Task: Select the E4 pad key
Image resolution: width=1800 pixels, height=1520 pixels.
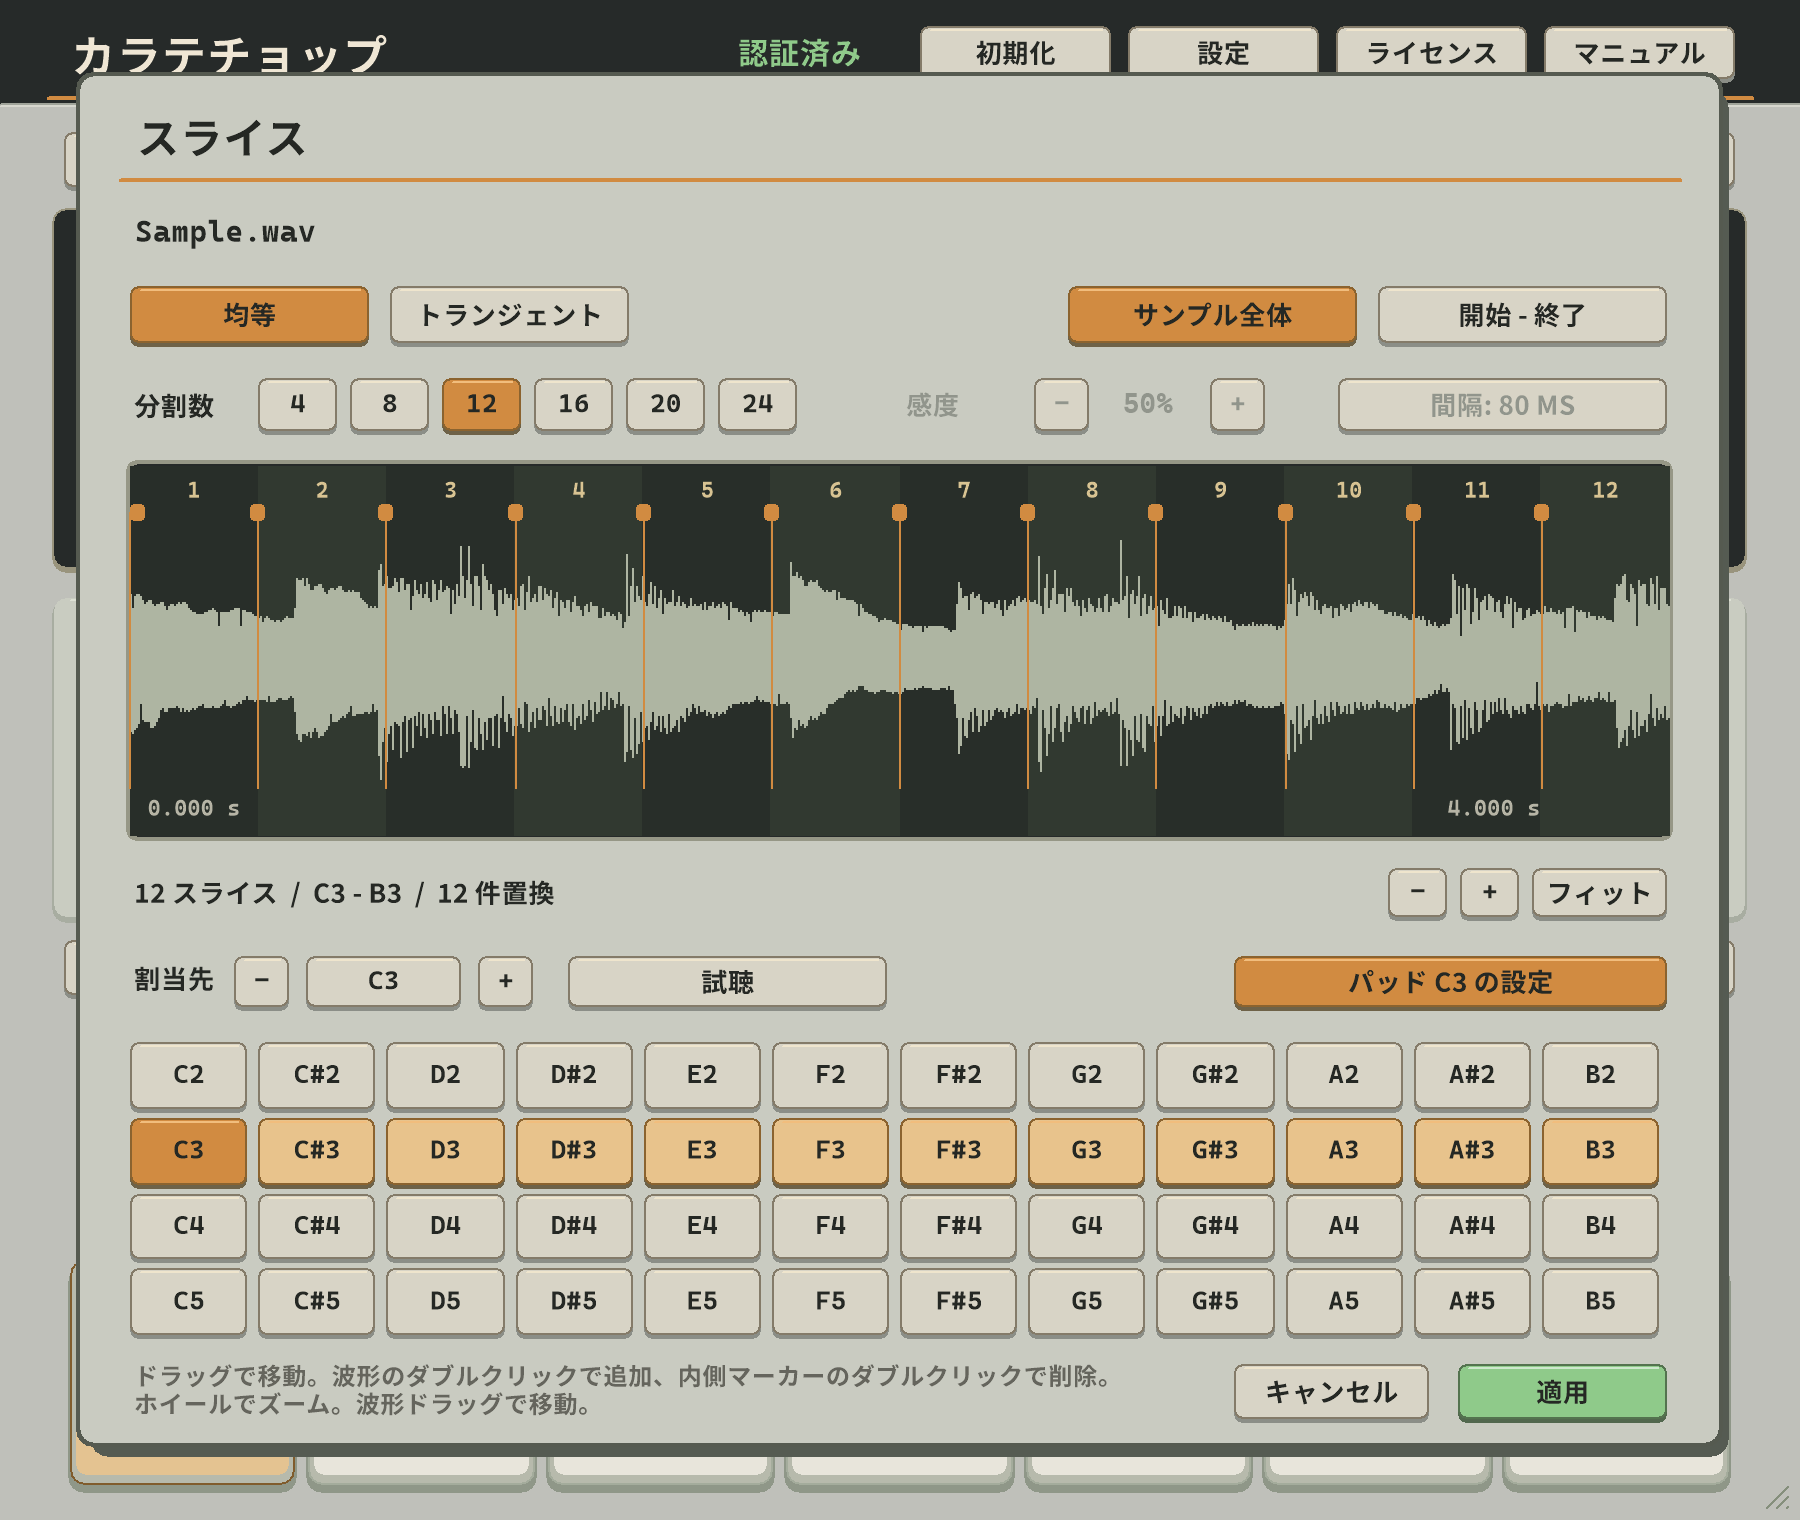Action: [702, 1226]
